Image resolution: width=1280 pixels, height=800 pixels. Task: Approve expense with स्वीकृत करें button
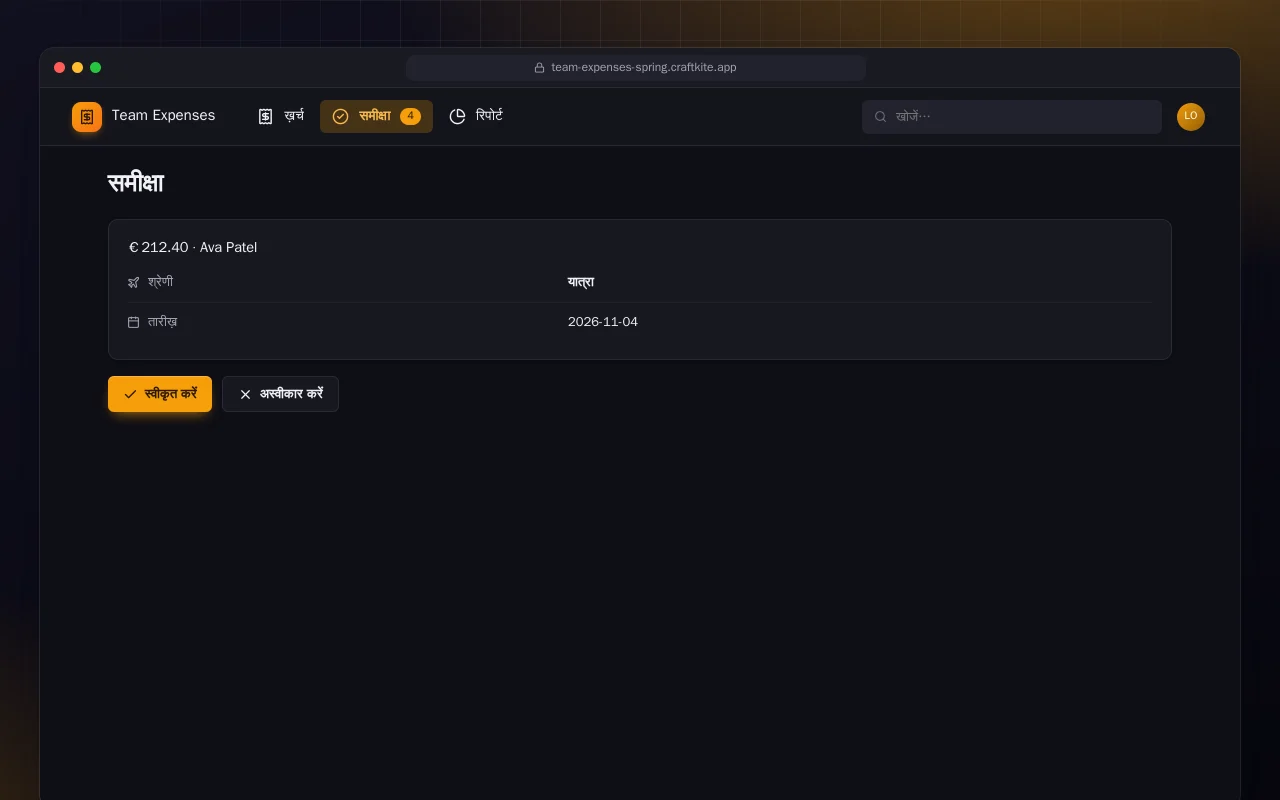pyautogui.click(x=160, y=394)
